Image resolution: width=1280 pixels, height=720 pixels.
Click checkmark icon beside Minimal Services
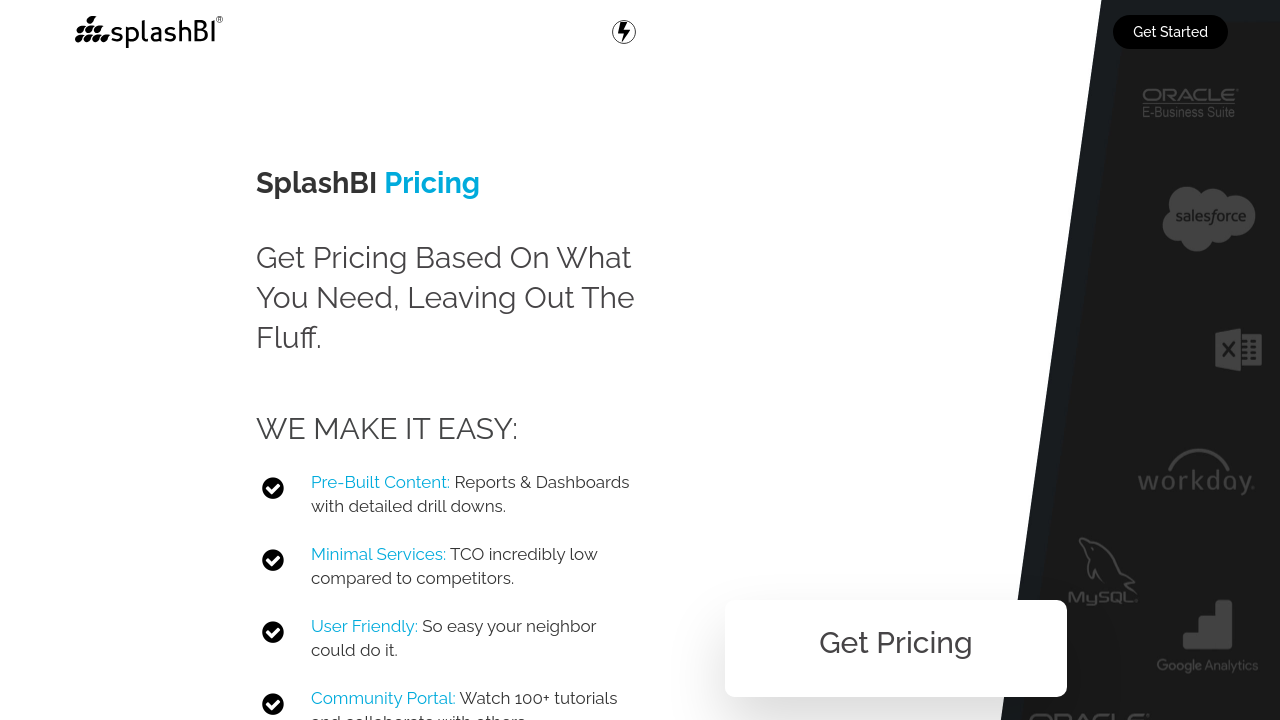(273, 560)
